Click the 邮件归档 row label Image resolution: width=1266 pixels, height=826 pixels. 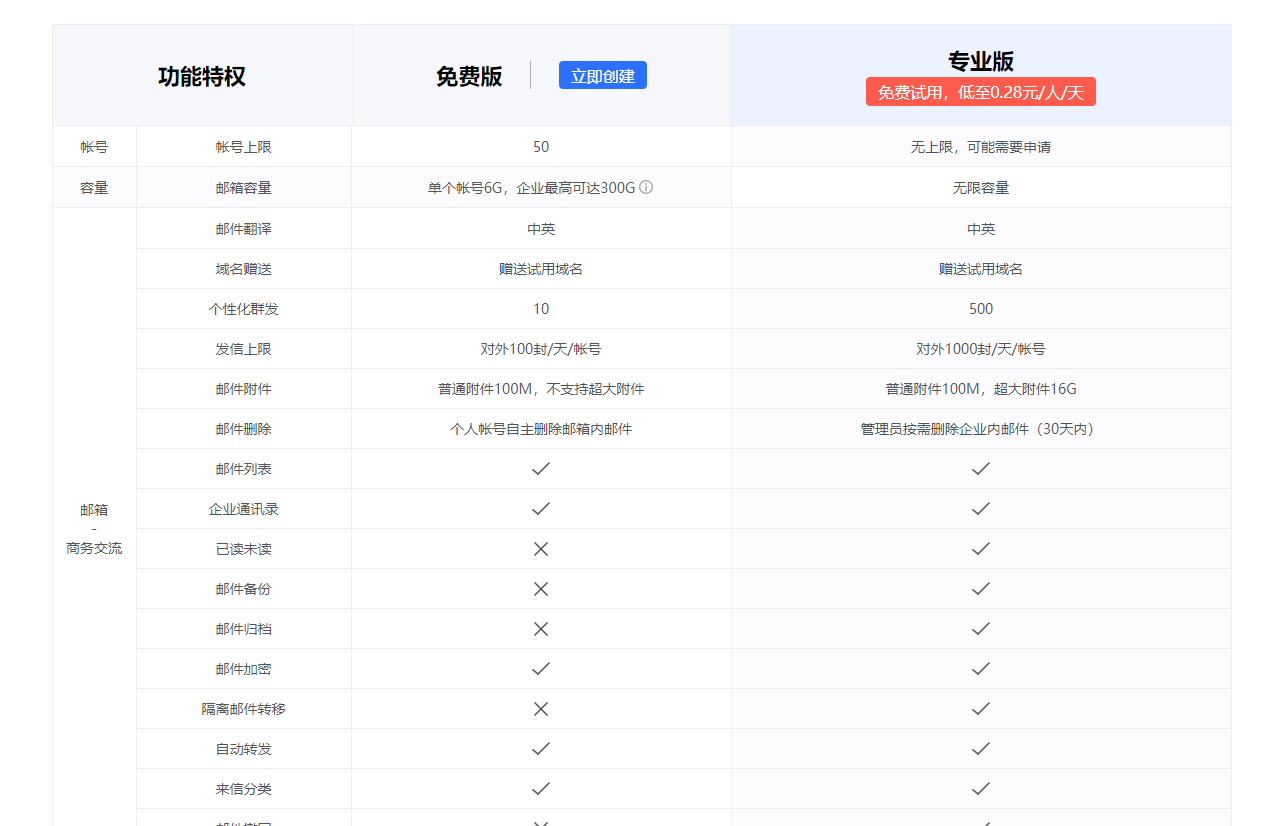[244, 629]
